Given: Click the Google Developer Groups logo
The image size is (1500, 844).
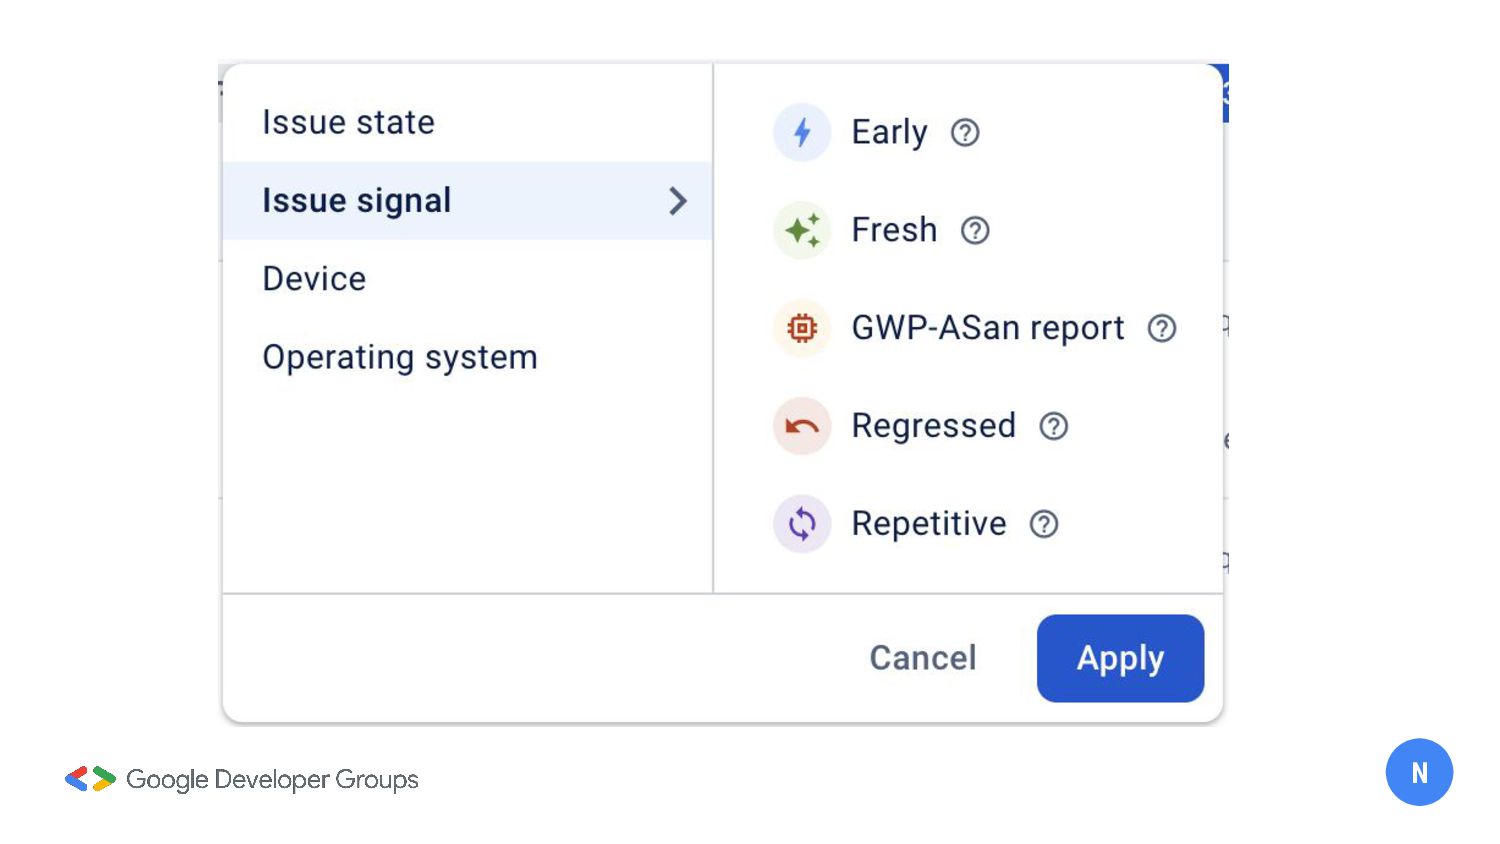Looking at the screenshot, I should pos(242,779).
